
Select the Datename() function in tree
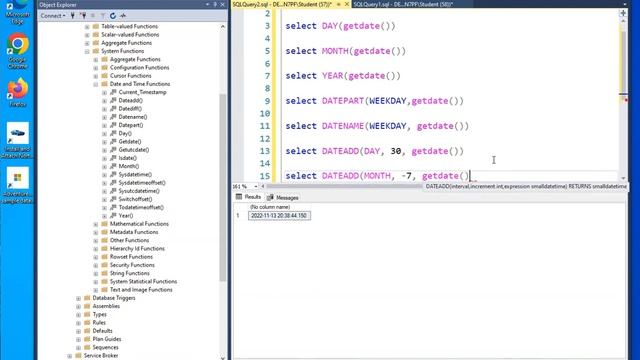pos(133,117)
